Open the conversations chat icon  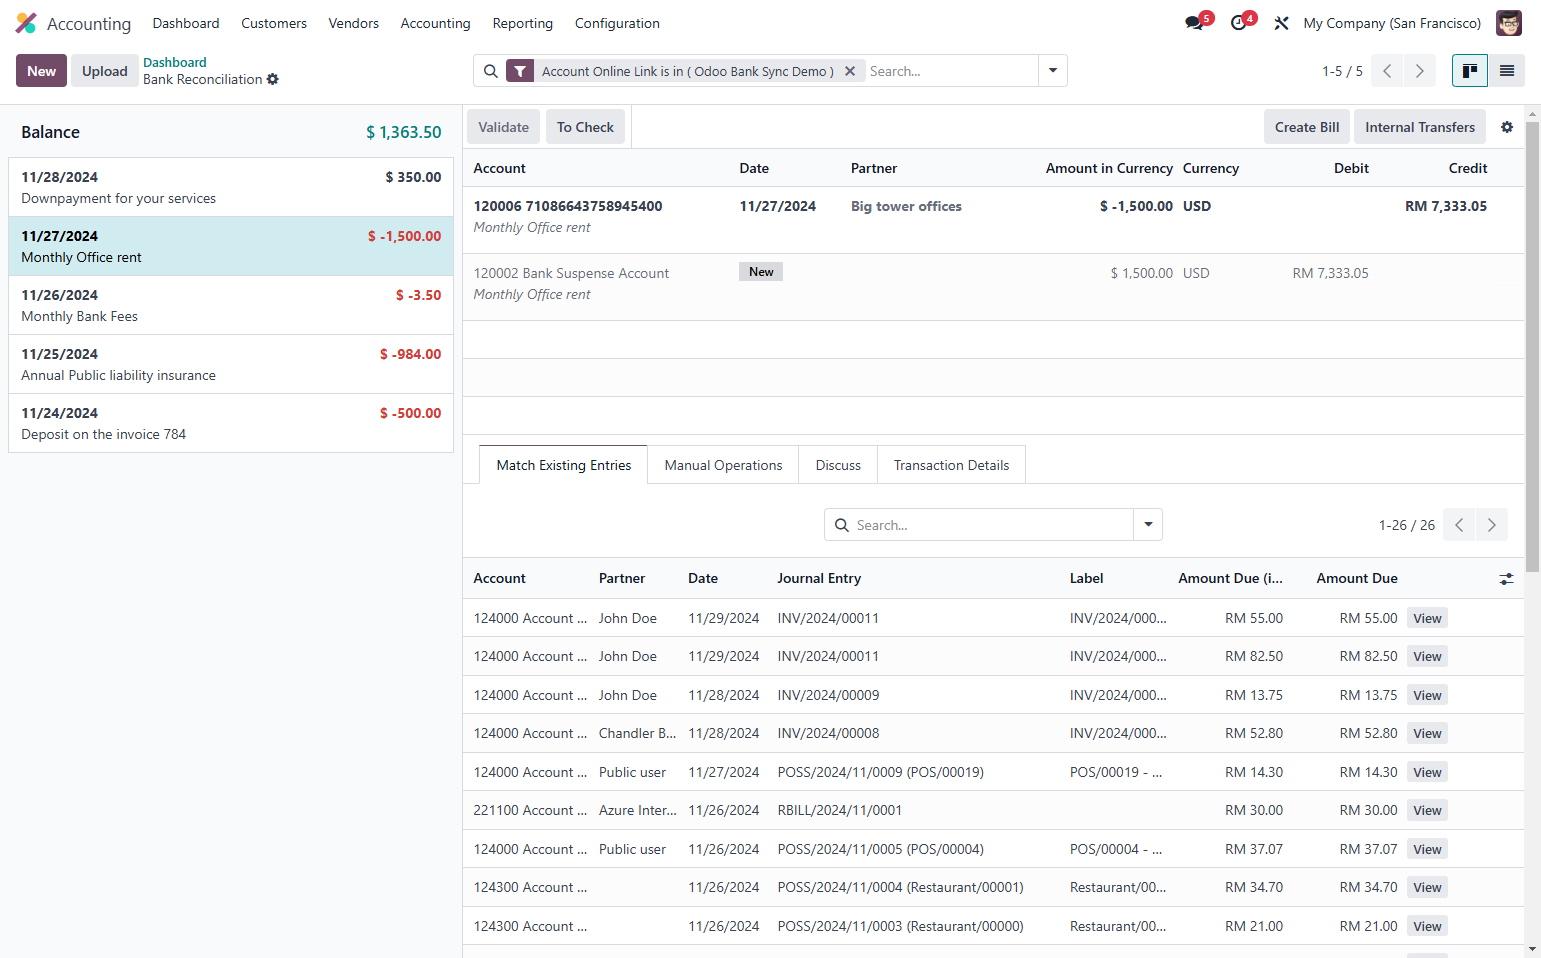pyautogui.click(x=1196, y=22)
